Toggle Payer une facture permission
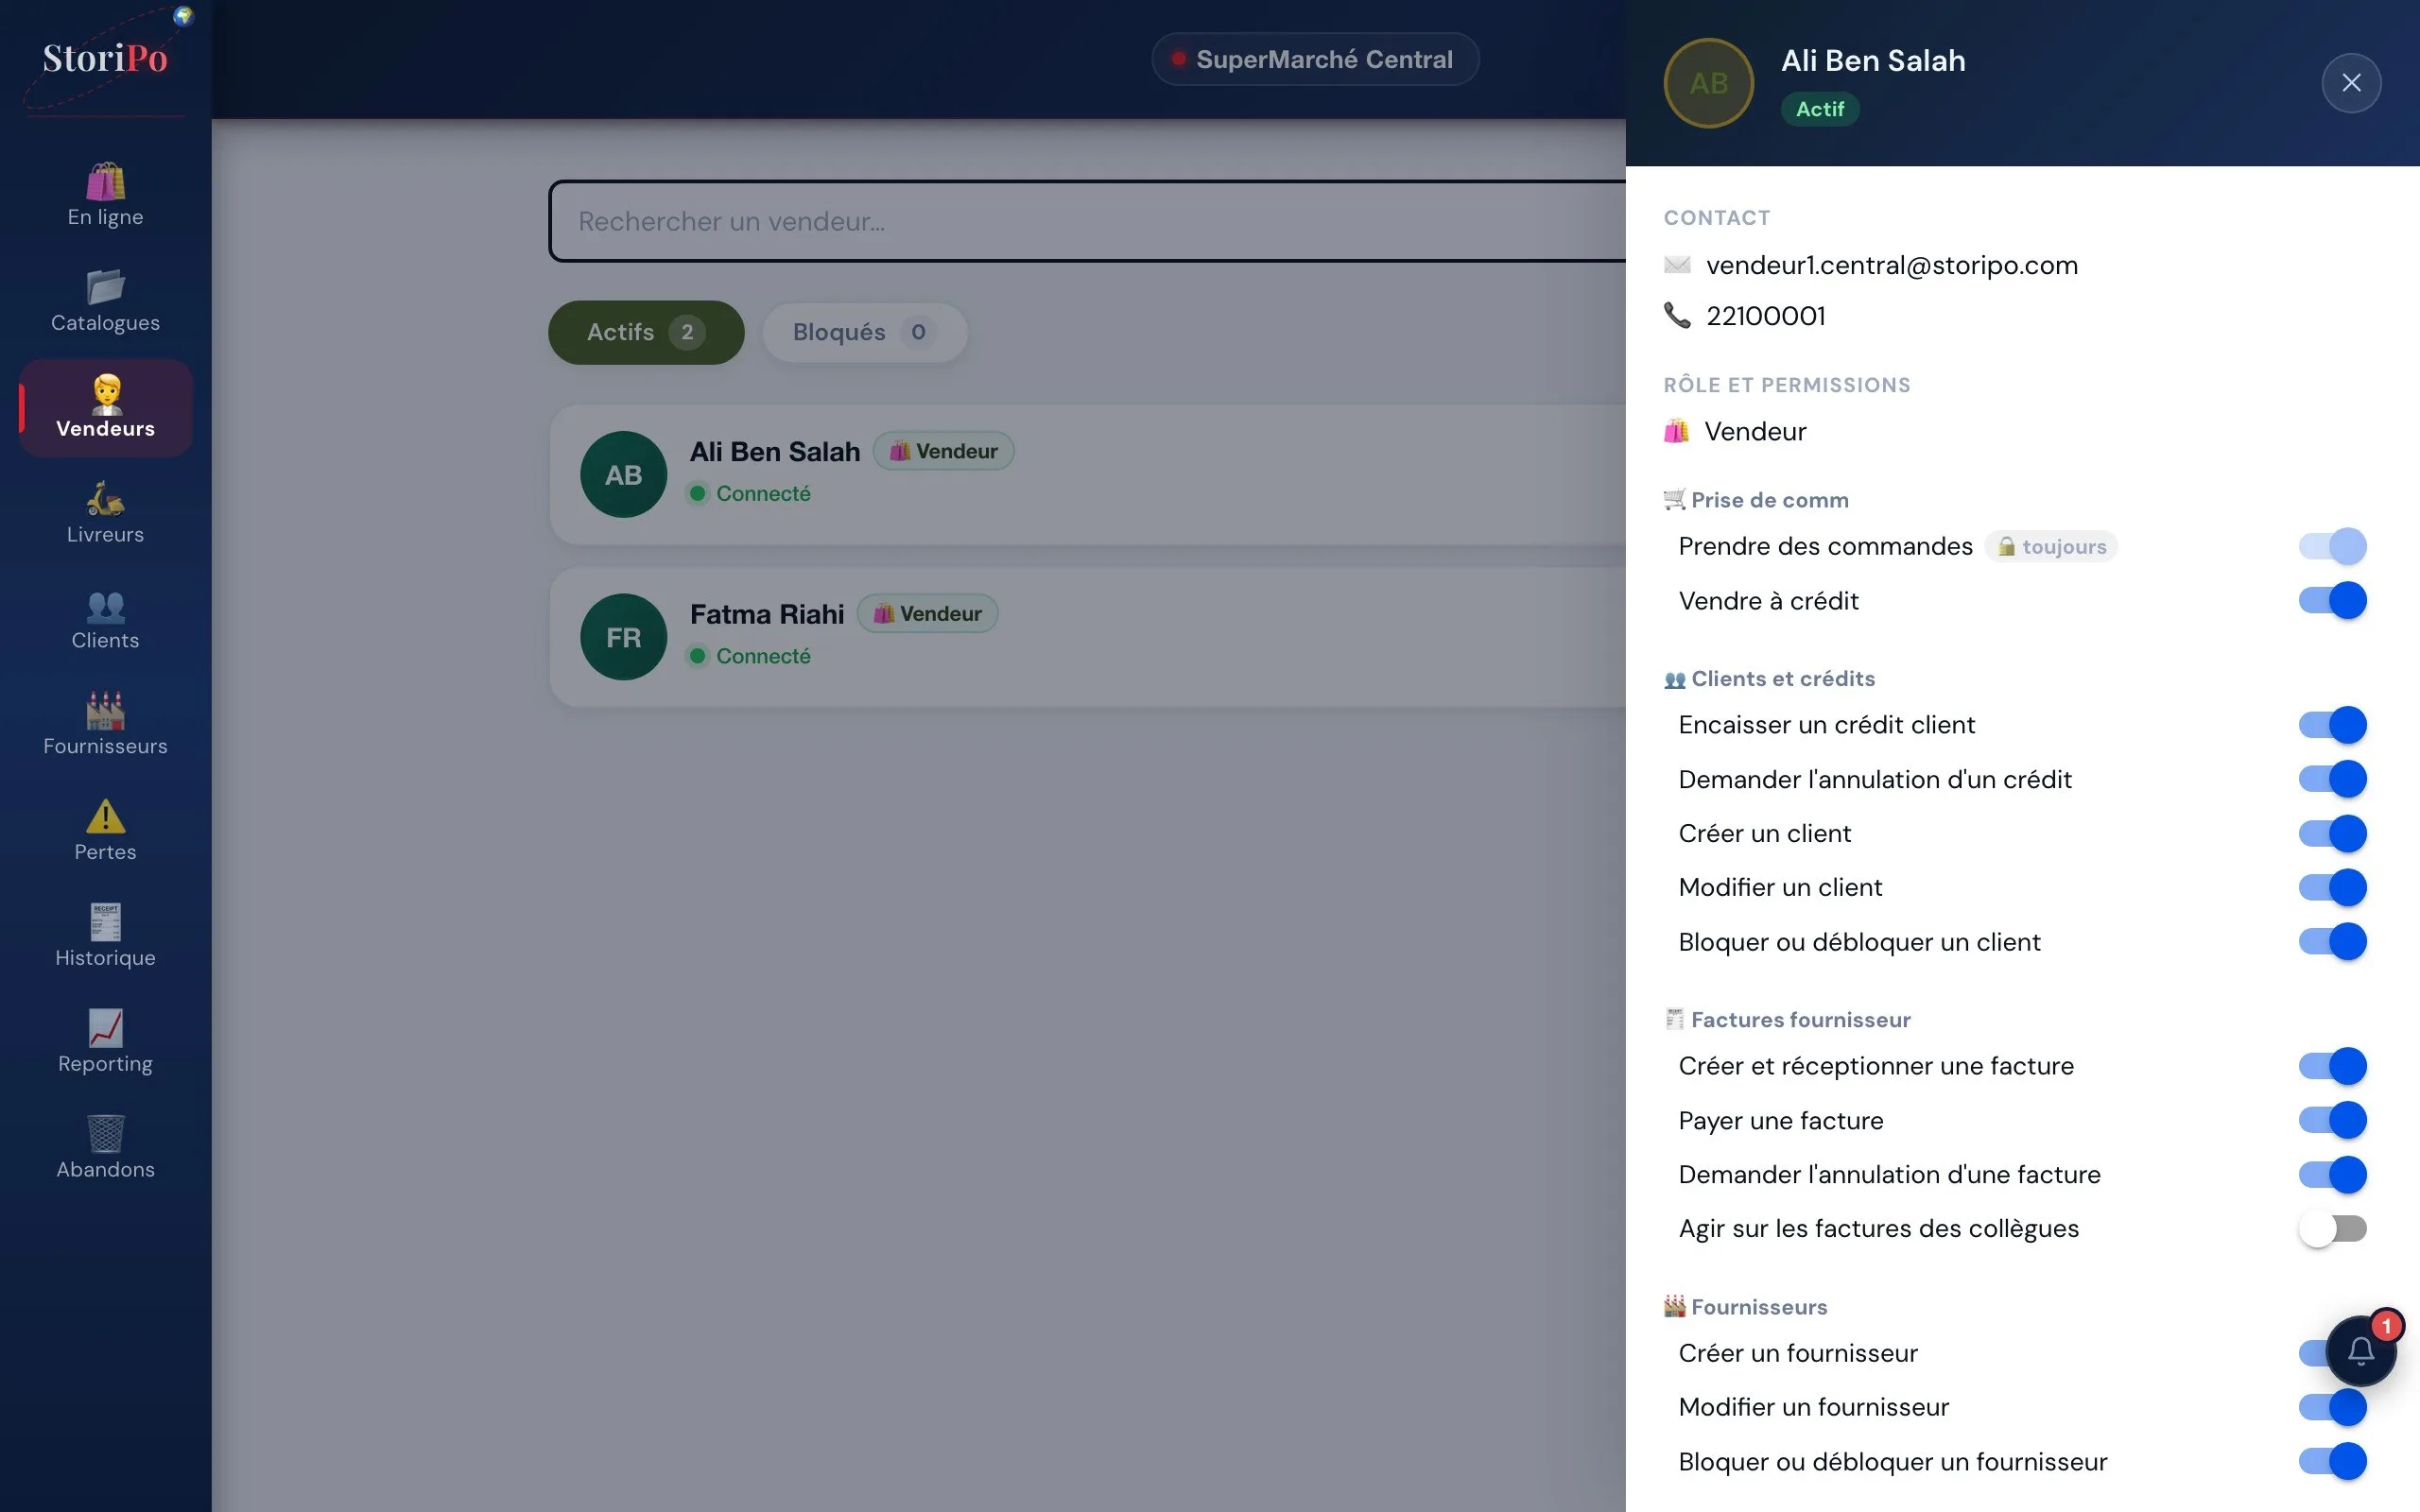The image size is (2420, 1512). [2332, 1120]
